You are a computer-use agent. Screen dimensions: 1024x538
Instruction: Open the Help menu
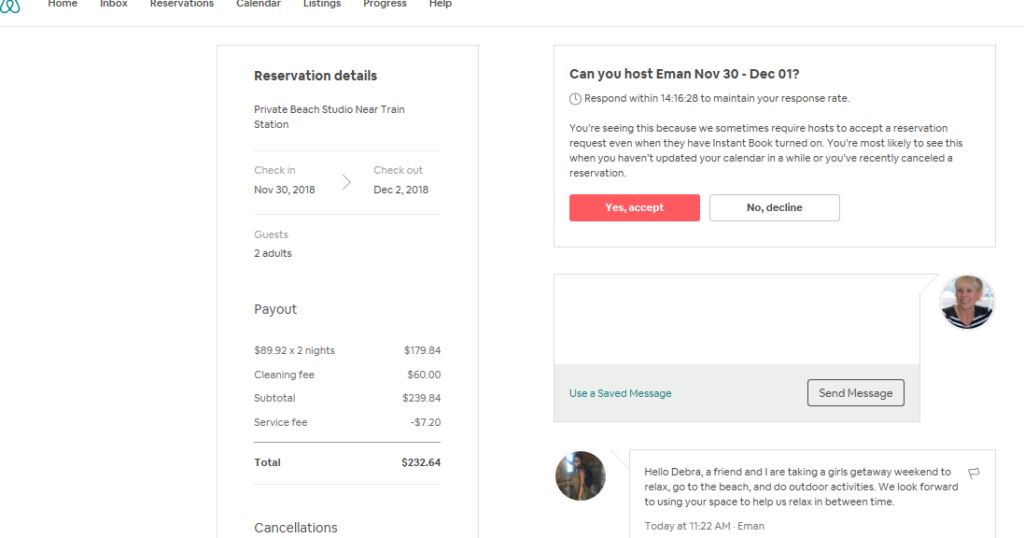click(440, 4)
